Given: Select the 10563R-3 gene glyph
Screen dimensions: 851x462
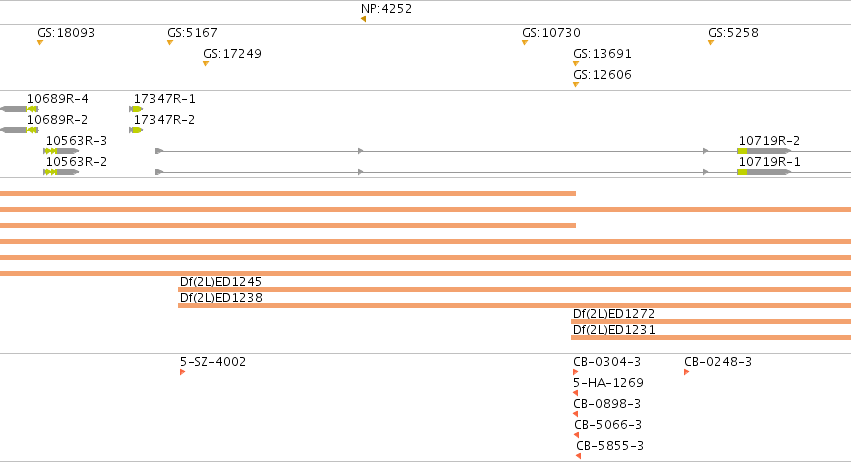Looking at the screenshot, I should click(61, 151).
